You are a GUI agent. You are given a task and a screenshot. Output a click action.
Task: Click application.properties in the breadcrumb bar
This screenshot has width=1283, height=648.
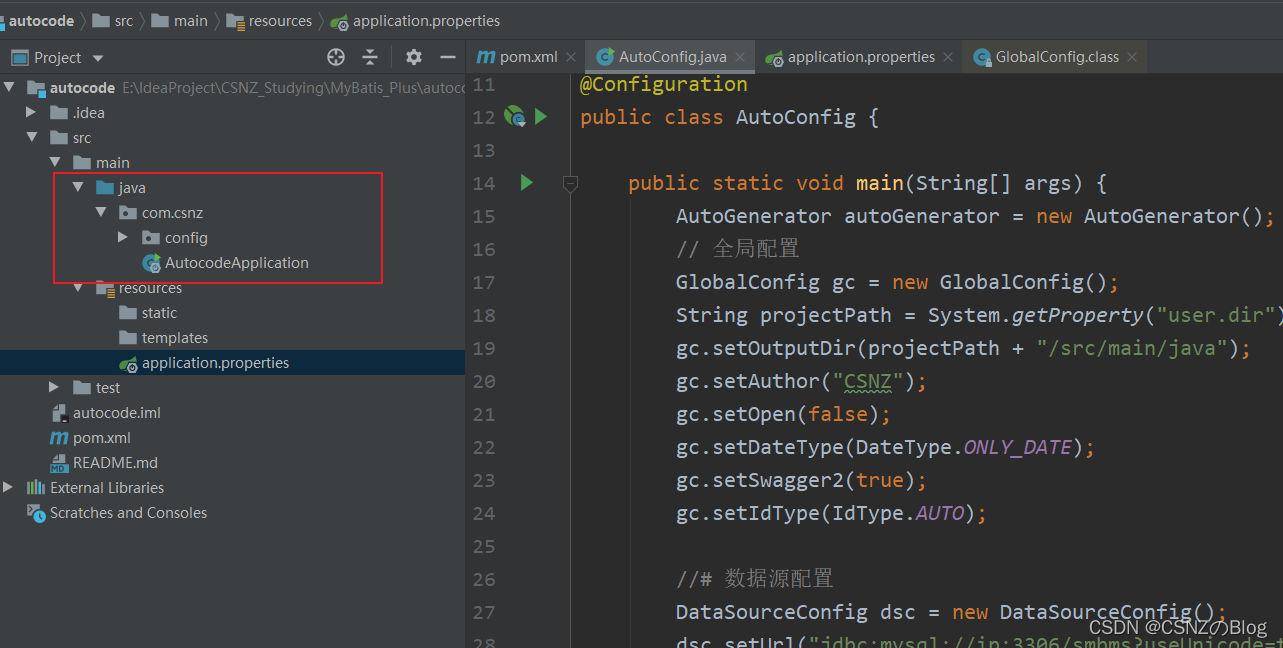(x=427, y=20)
